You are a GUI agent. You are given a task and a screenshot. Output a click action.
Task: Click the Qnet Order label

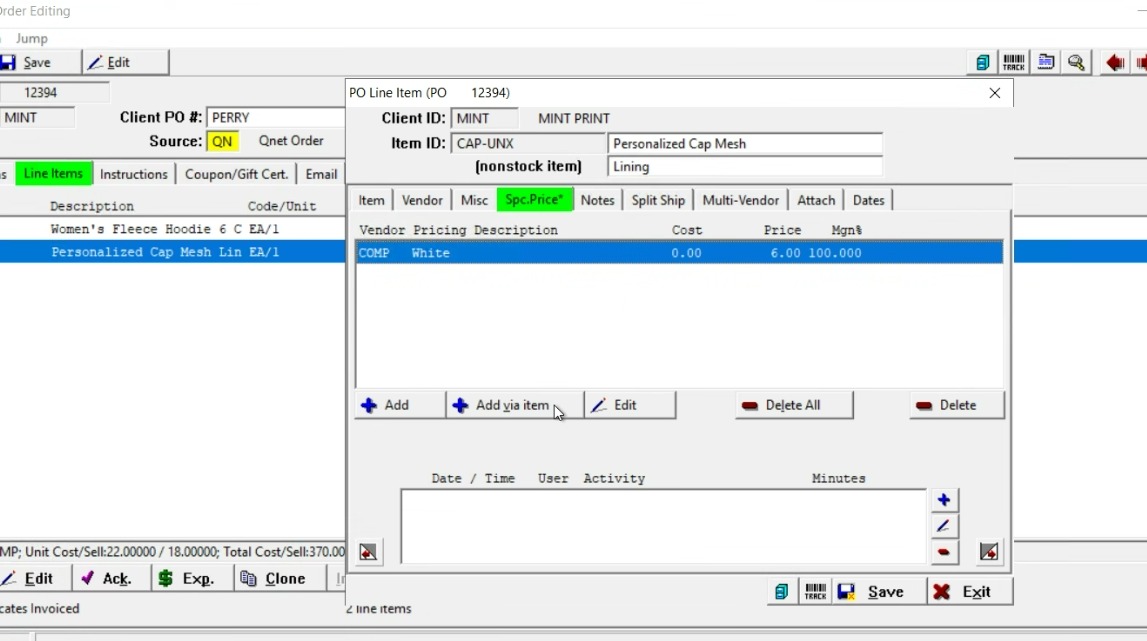[x=290, y=140]
